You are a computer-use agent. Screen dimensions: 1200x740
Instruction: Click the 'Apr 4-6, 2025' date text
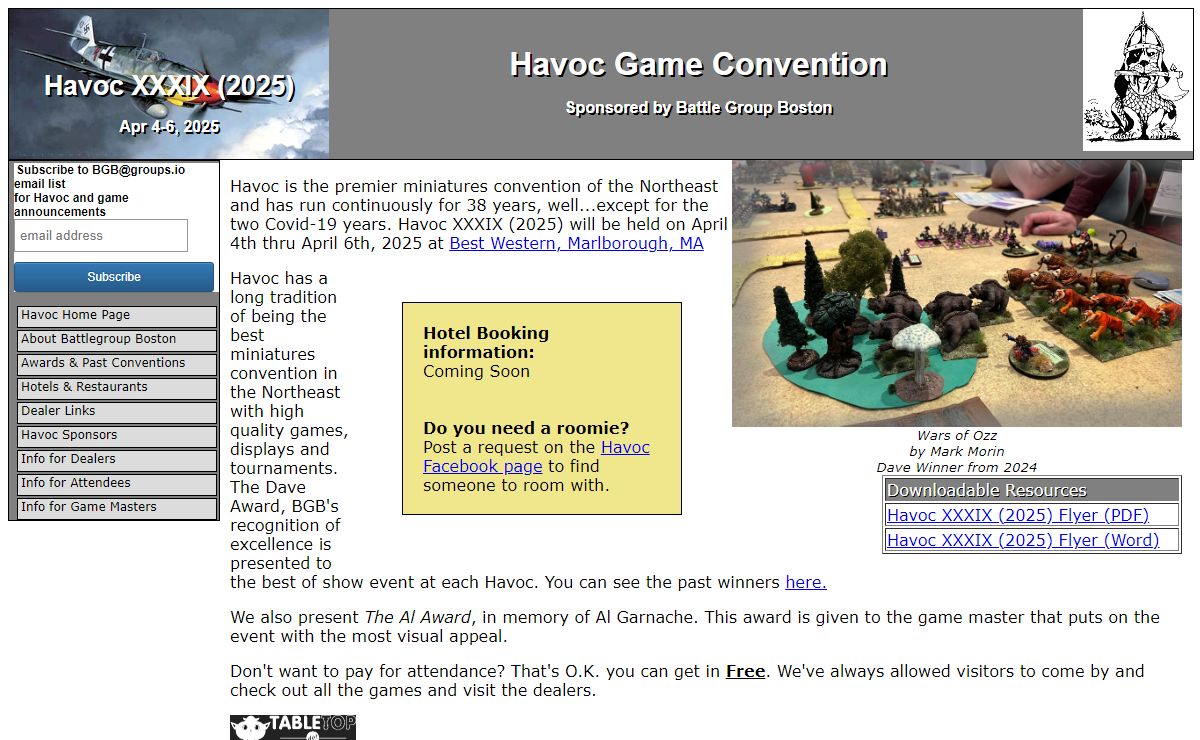[169, 127]
